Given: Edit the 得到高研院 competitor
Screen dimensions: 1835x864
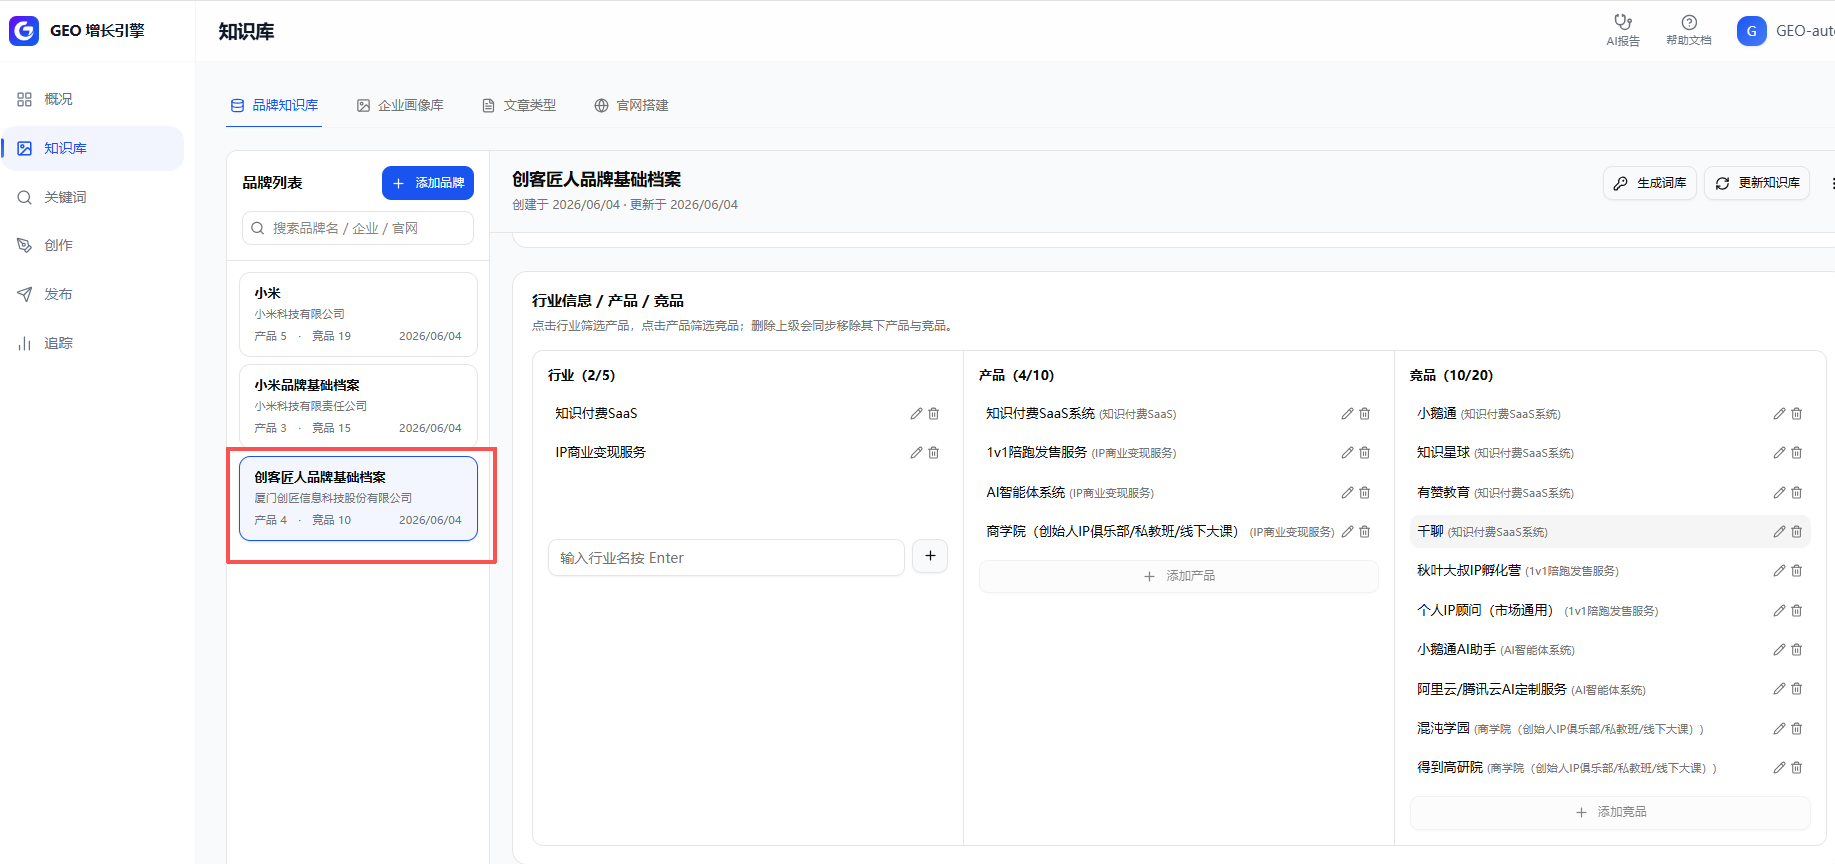Looking at the screenshot, I should click(1779, 768).
